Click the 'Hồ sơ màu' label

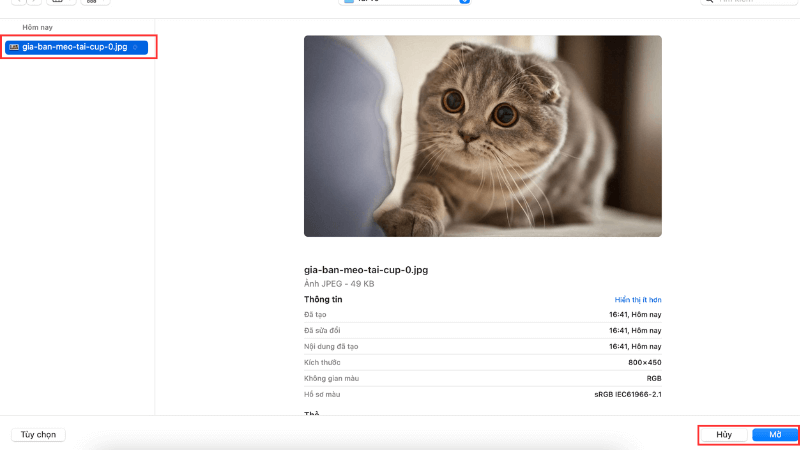[322, 394]
